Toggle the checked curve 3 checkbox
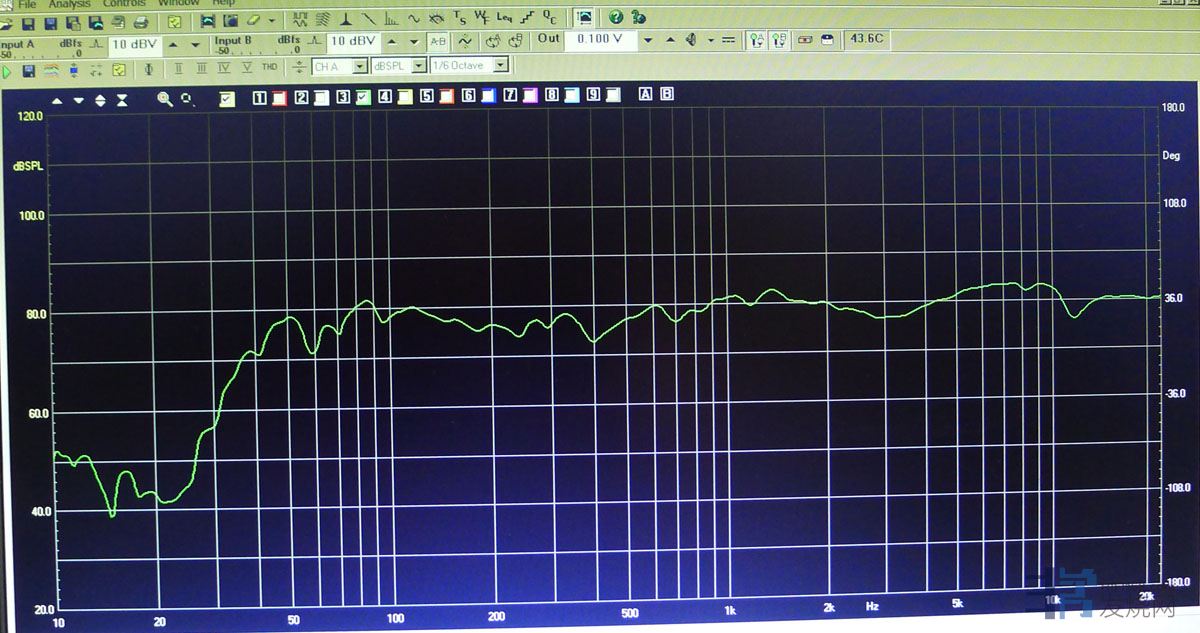 pyautogui.click(x=362, y=97)
